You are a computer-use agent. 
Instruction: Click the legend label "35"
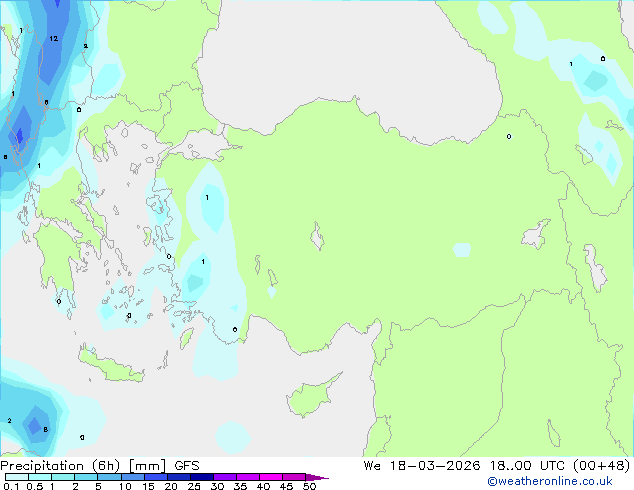[240, 486]
